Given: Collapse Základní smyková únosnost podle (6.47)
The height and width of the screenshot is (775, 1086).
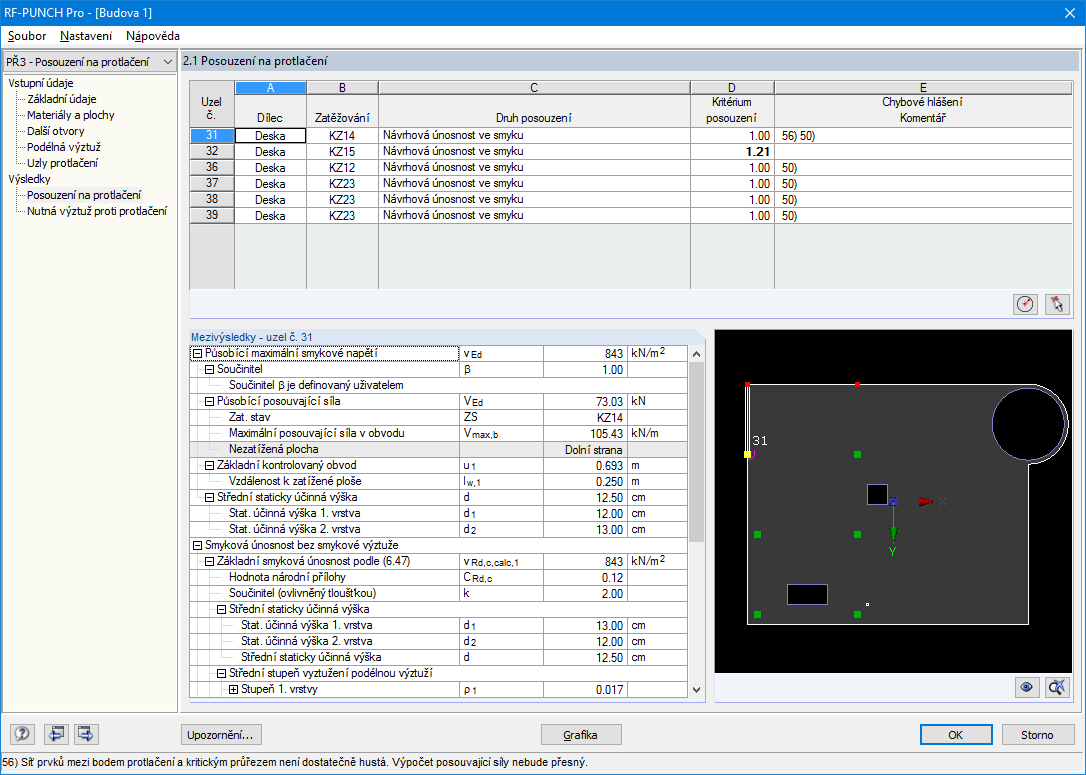Looking at the screenshot, I should click(209, 562).
